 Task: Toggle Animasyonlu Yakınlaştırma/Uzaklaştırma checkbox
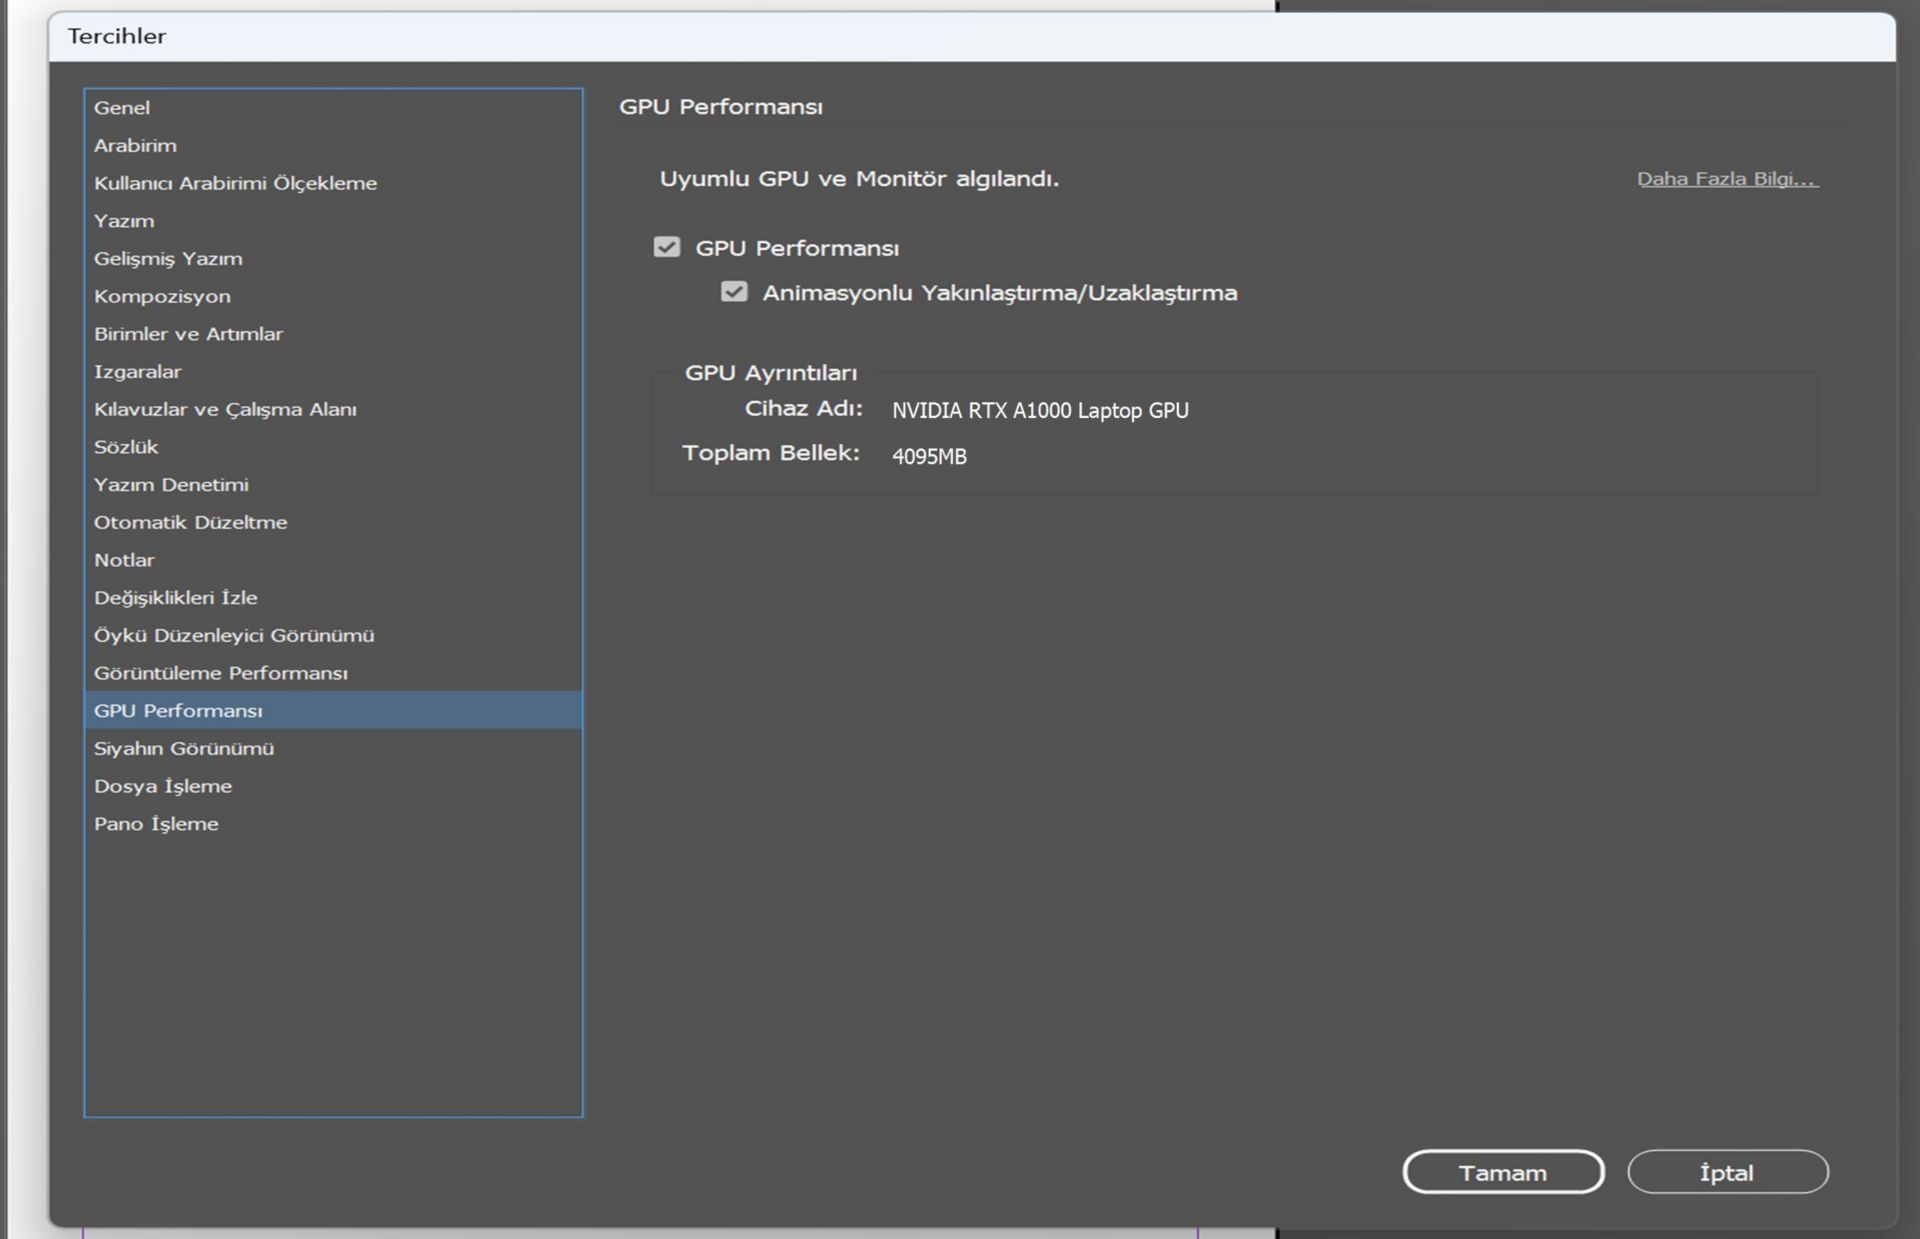pyautogui.click(x=734, y=292)
